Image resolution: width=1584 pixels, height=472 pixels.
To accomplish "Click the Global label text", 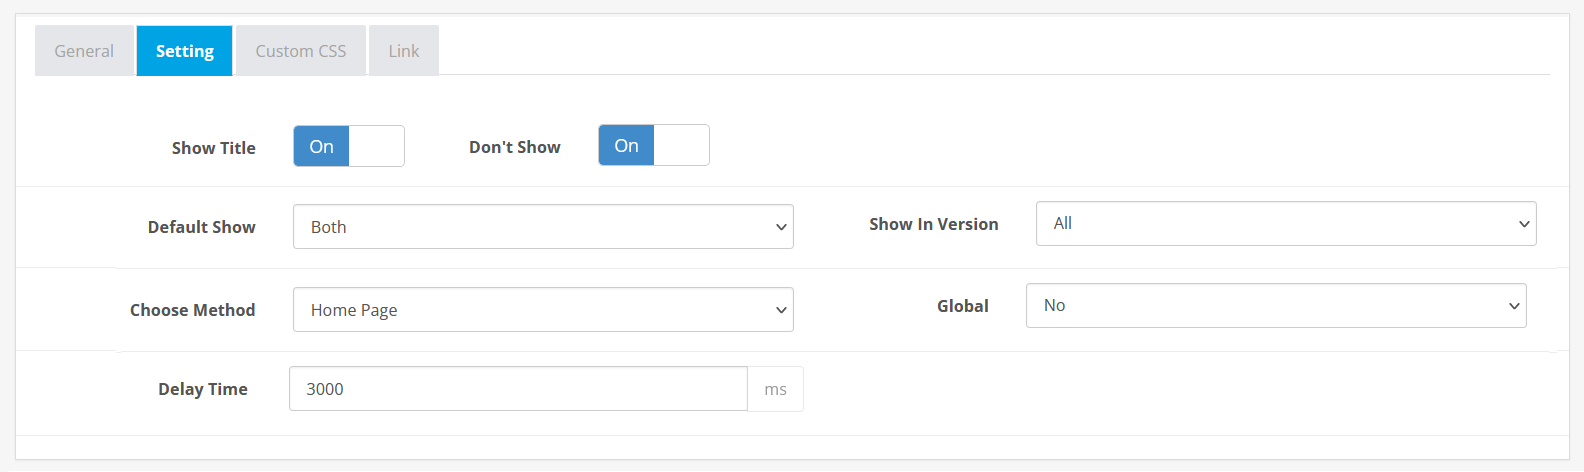I will point(962,306).
